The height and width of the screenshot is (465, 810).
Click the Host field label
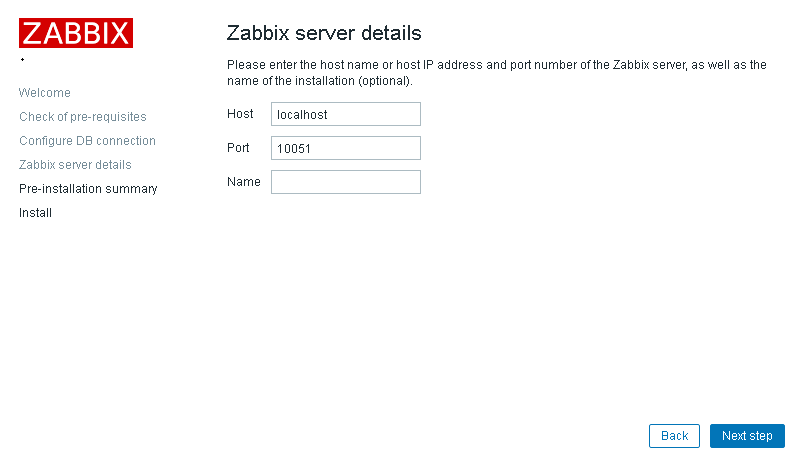(240, 114)
